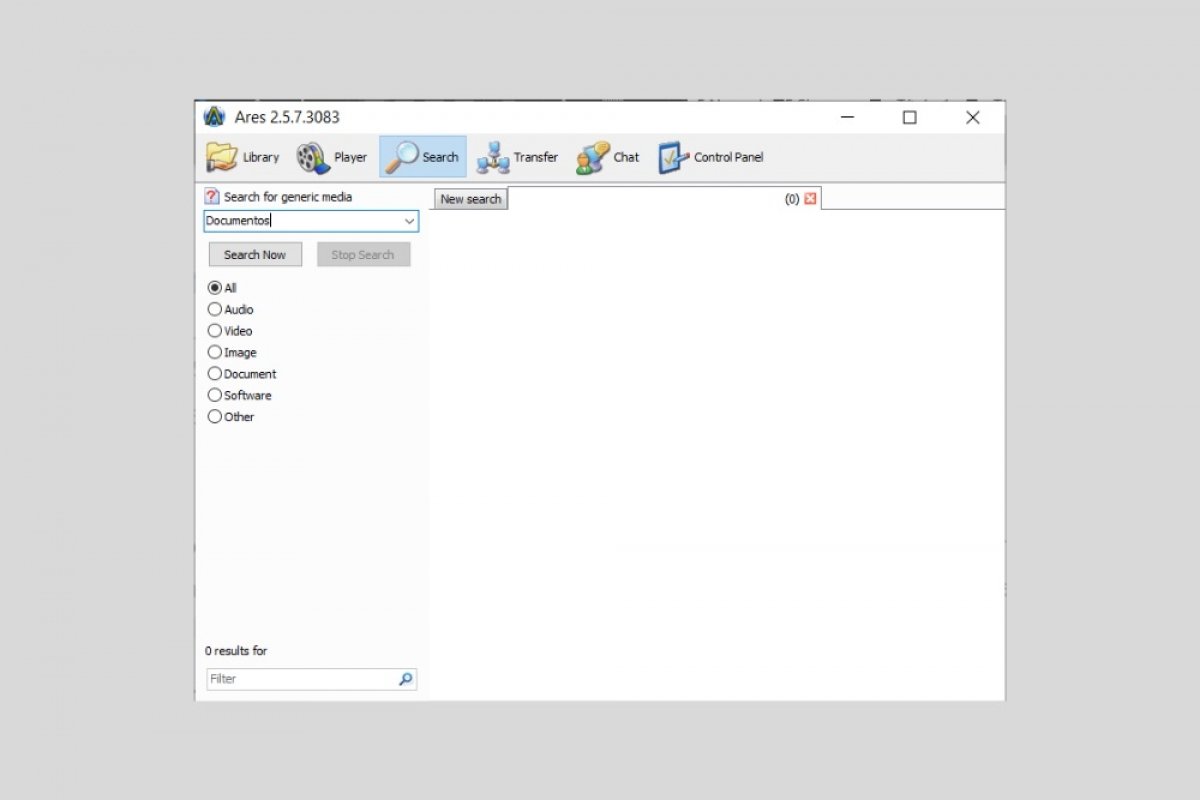Open the Transfer section
Screen dimensions: 1200x800
tap(517, 157)
